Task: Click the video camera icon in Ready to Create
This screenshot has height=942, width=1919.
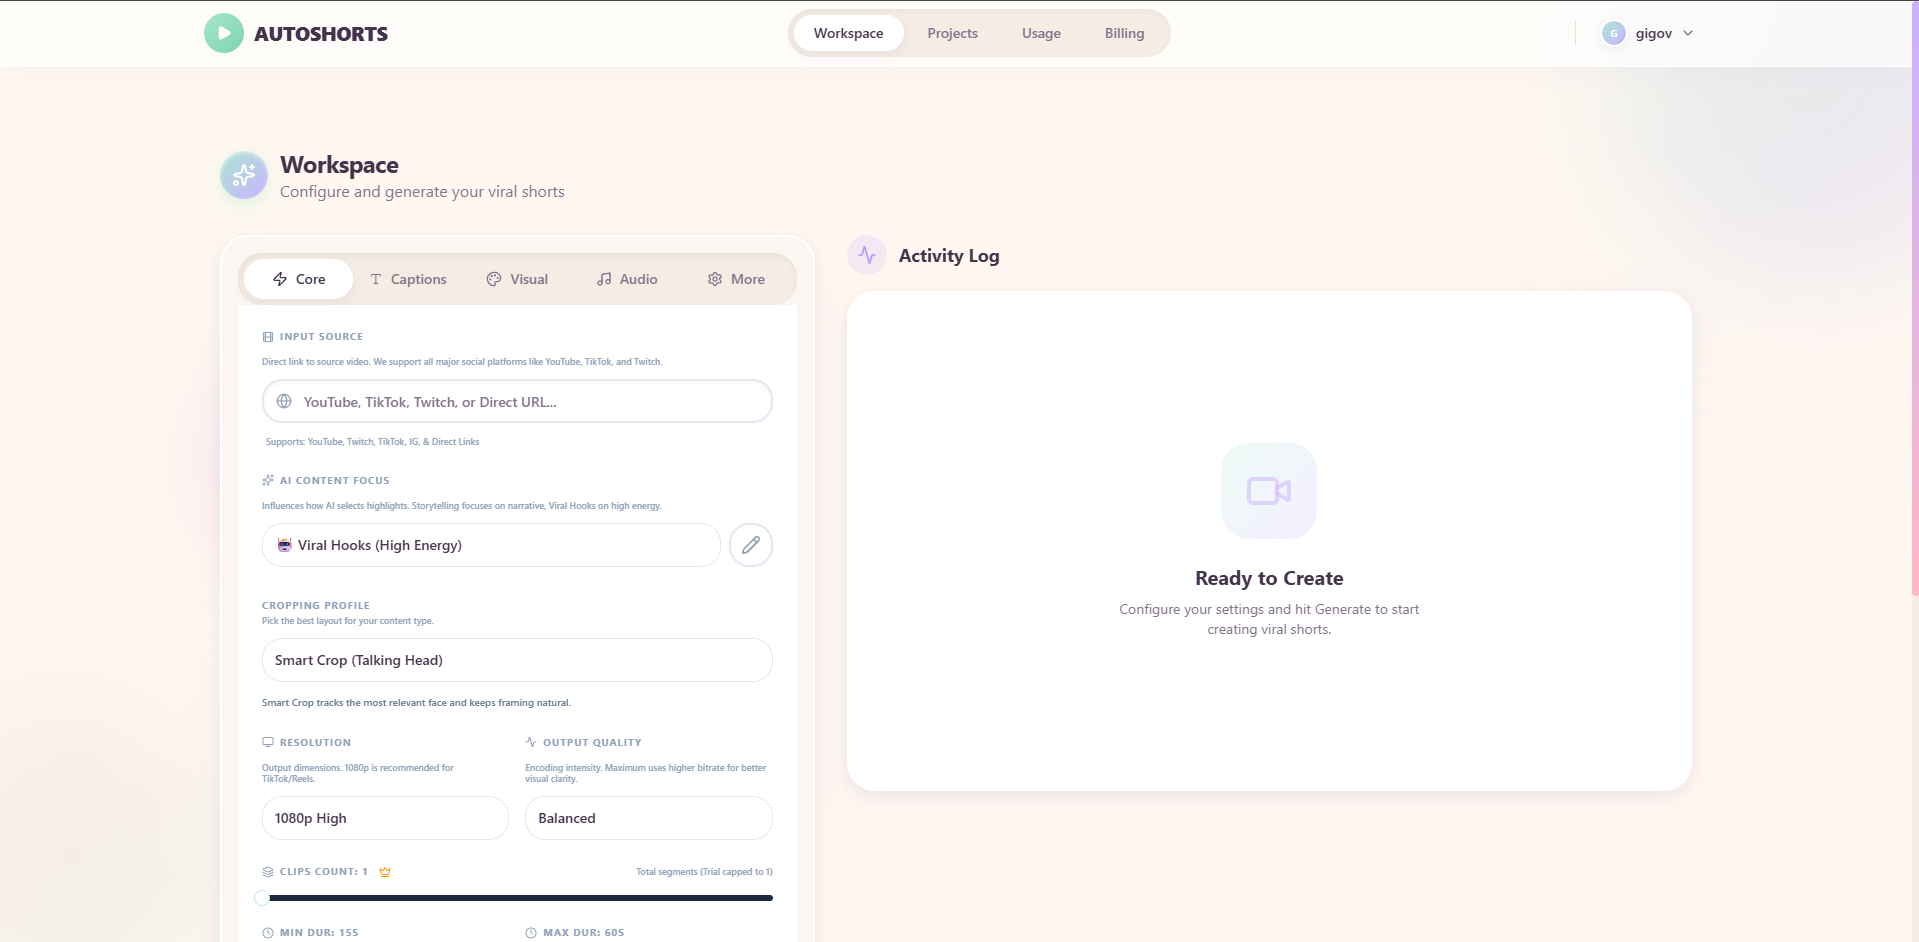Action: (x=1268, y=491)
